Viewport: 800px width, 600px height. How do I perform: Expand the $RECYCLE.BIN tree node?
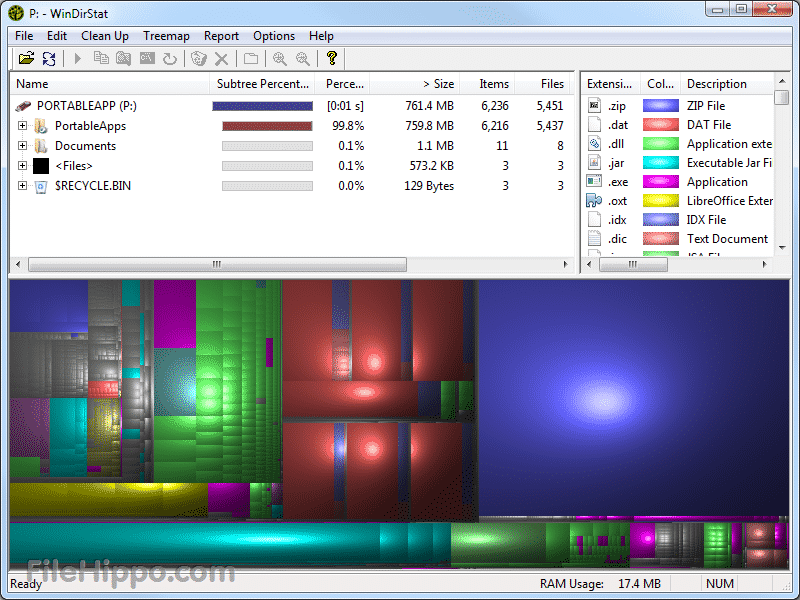coord(22,186)
